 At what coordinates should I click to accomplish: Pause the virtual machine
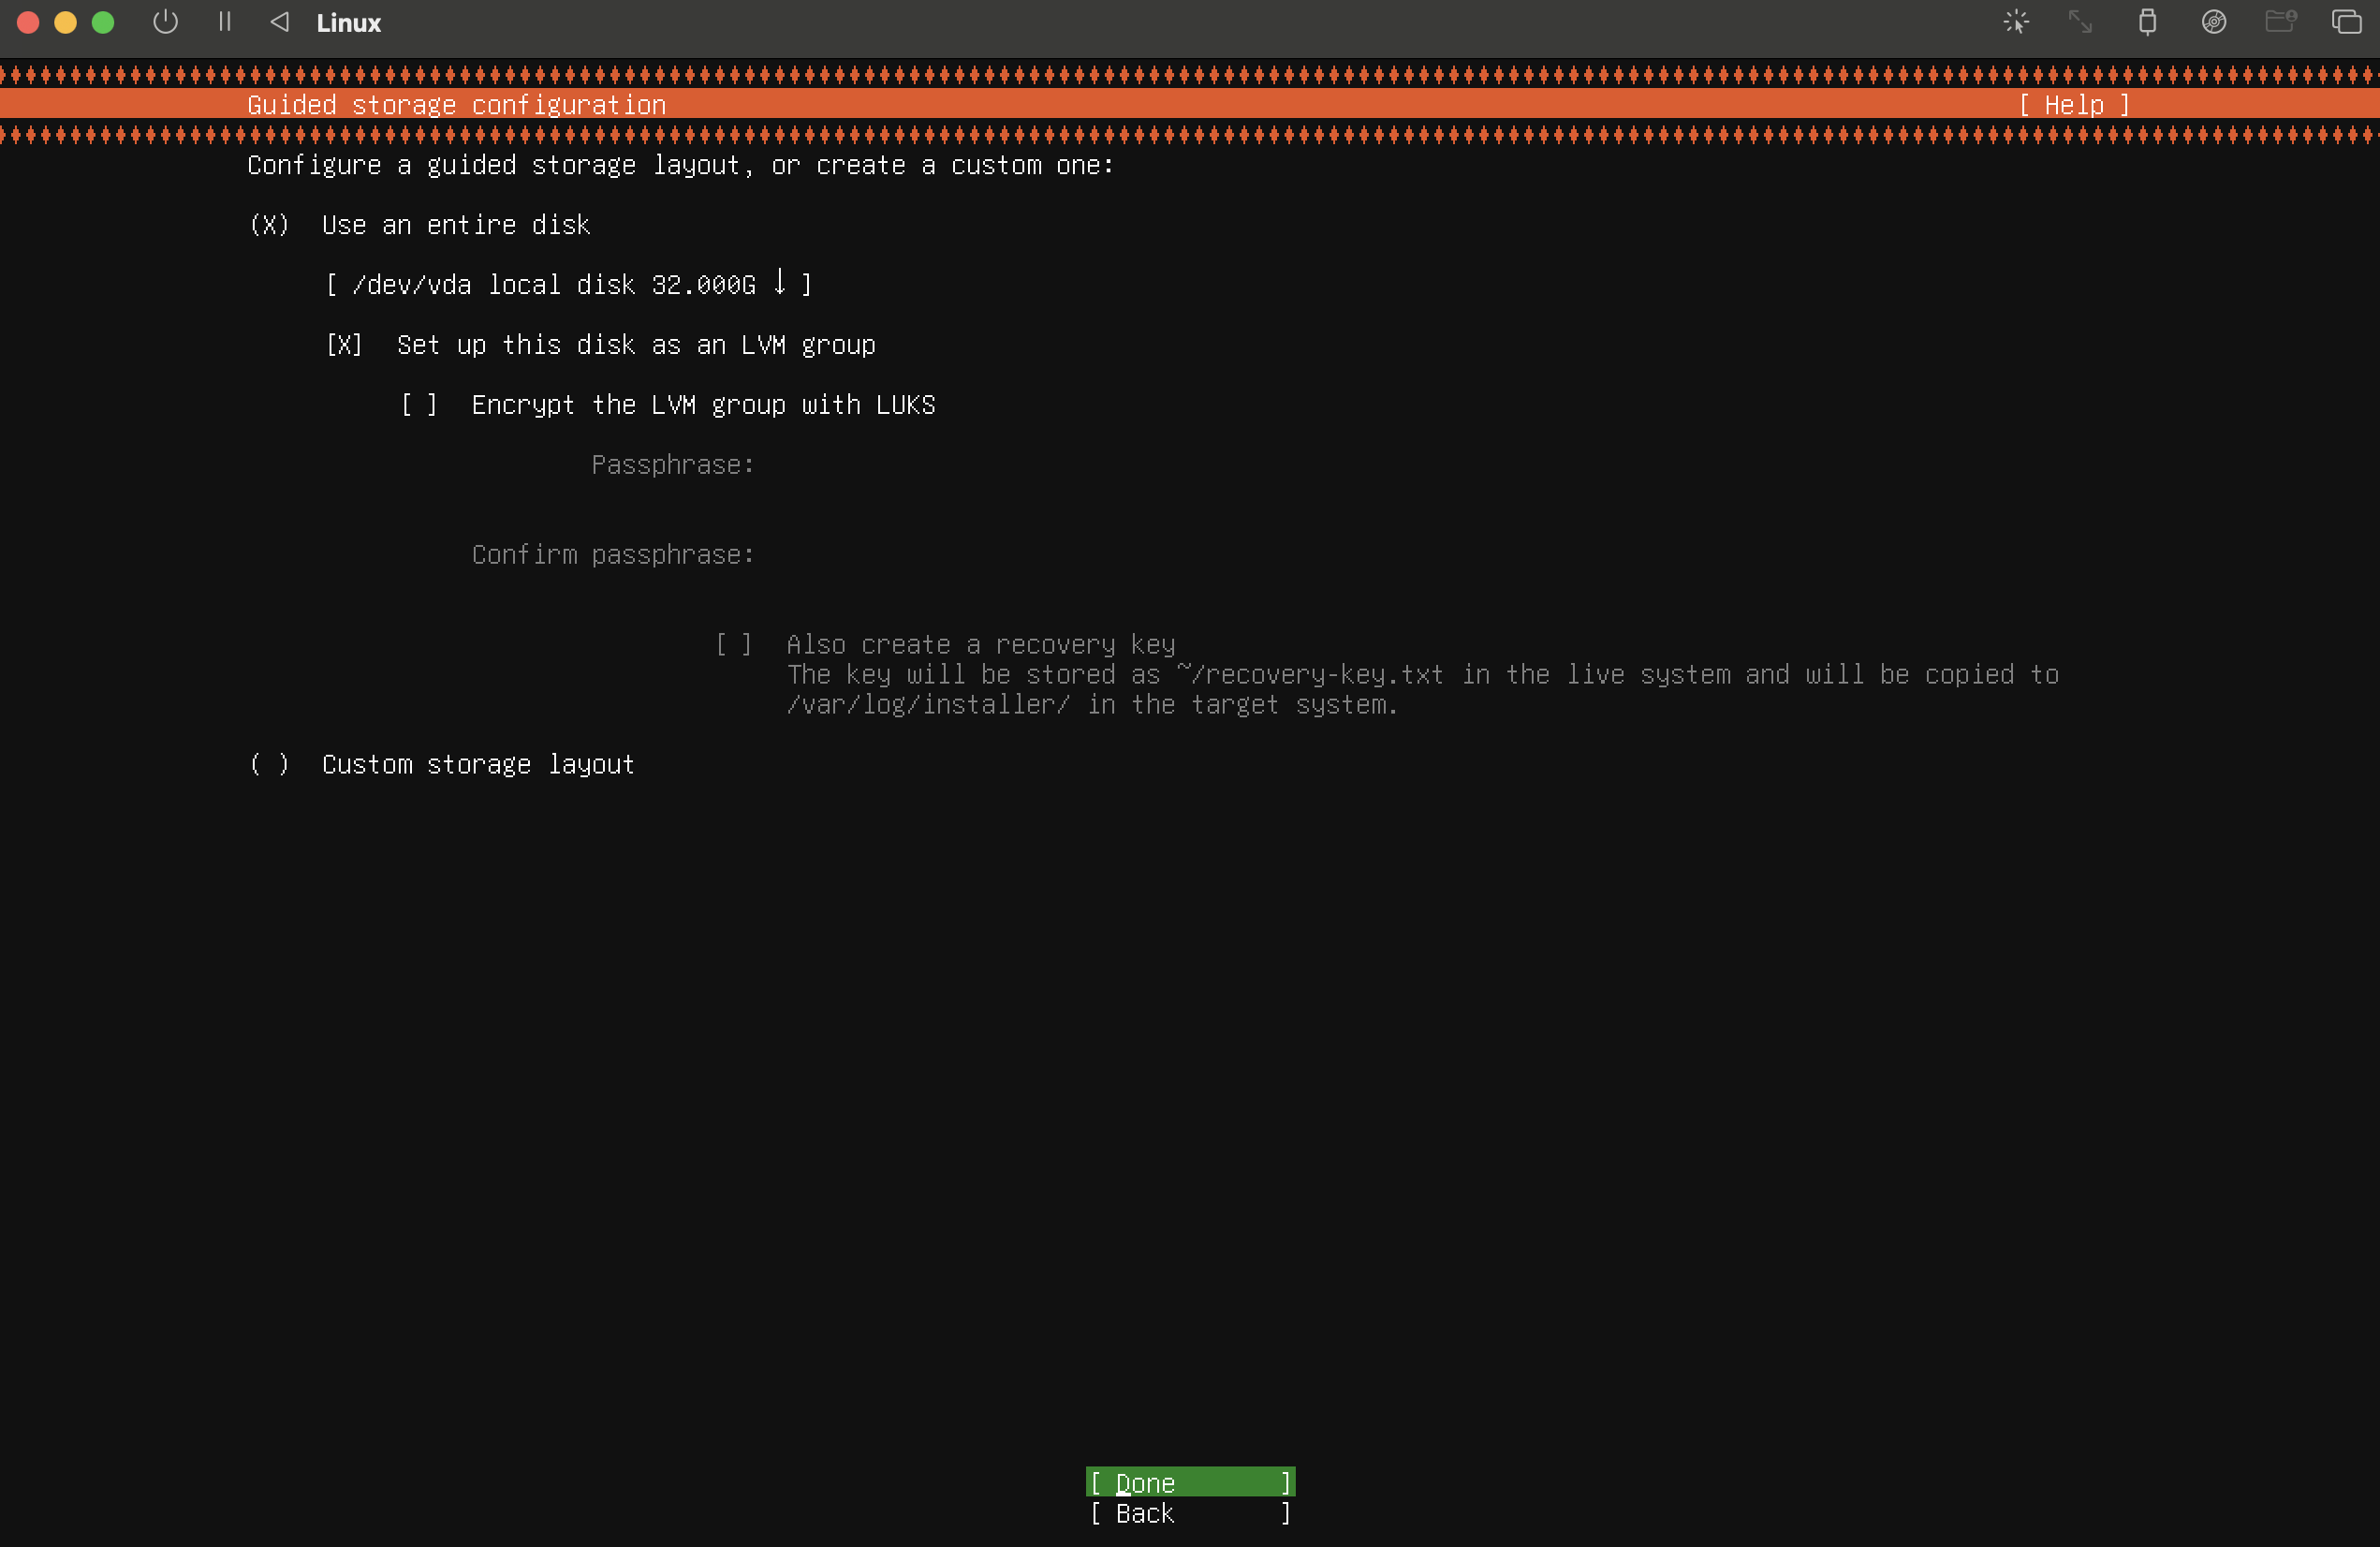click(225, 22)
